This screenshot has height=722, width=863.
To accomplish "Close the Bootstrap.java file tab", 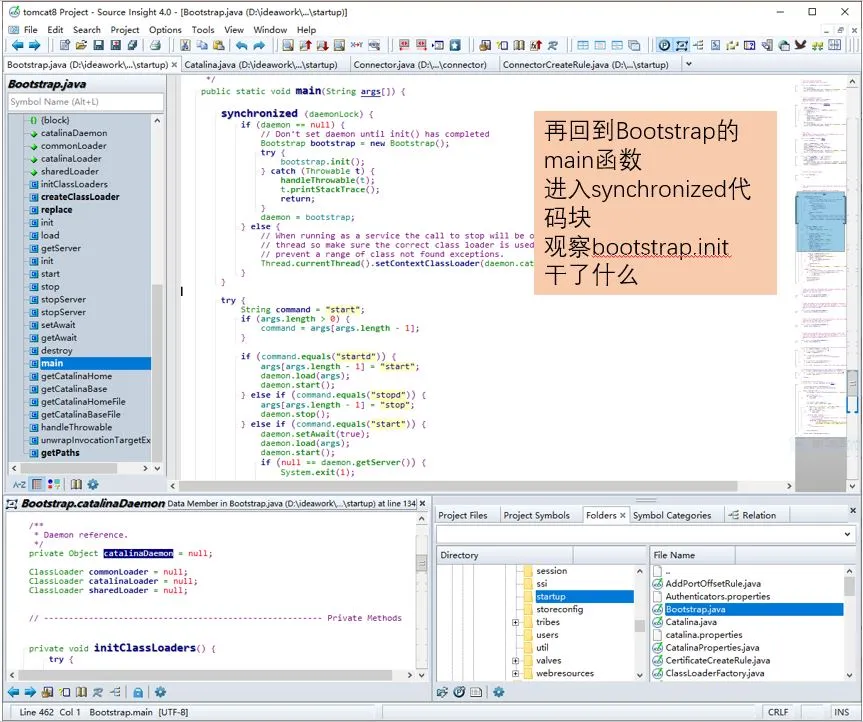I will pyautogui.click(x=174, y=65).
